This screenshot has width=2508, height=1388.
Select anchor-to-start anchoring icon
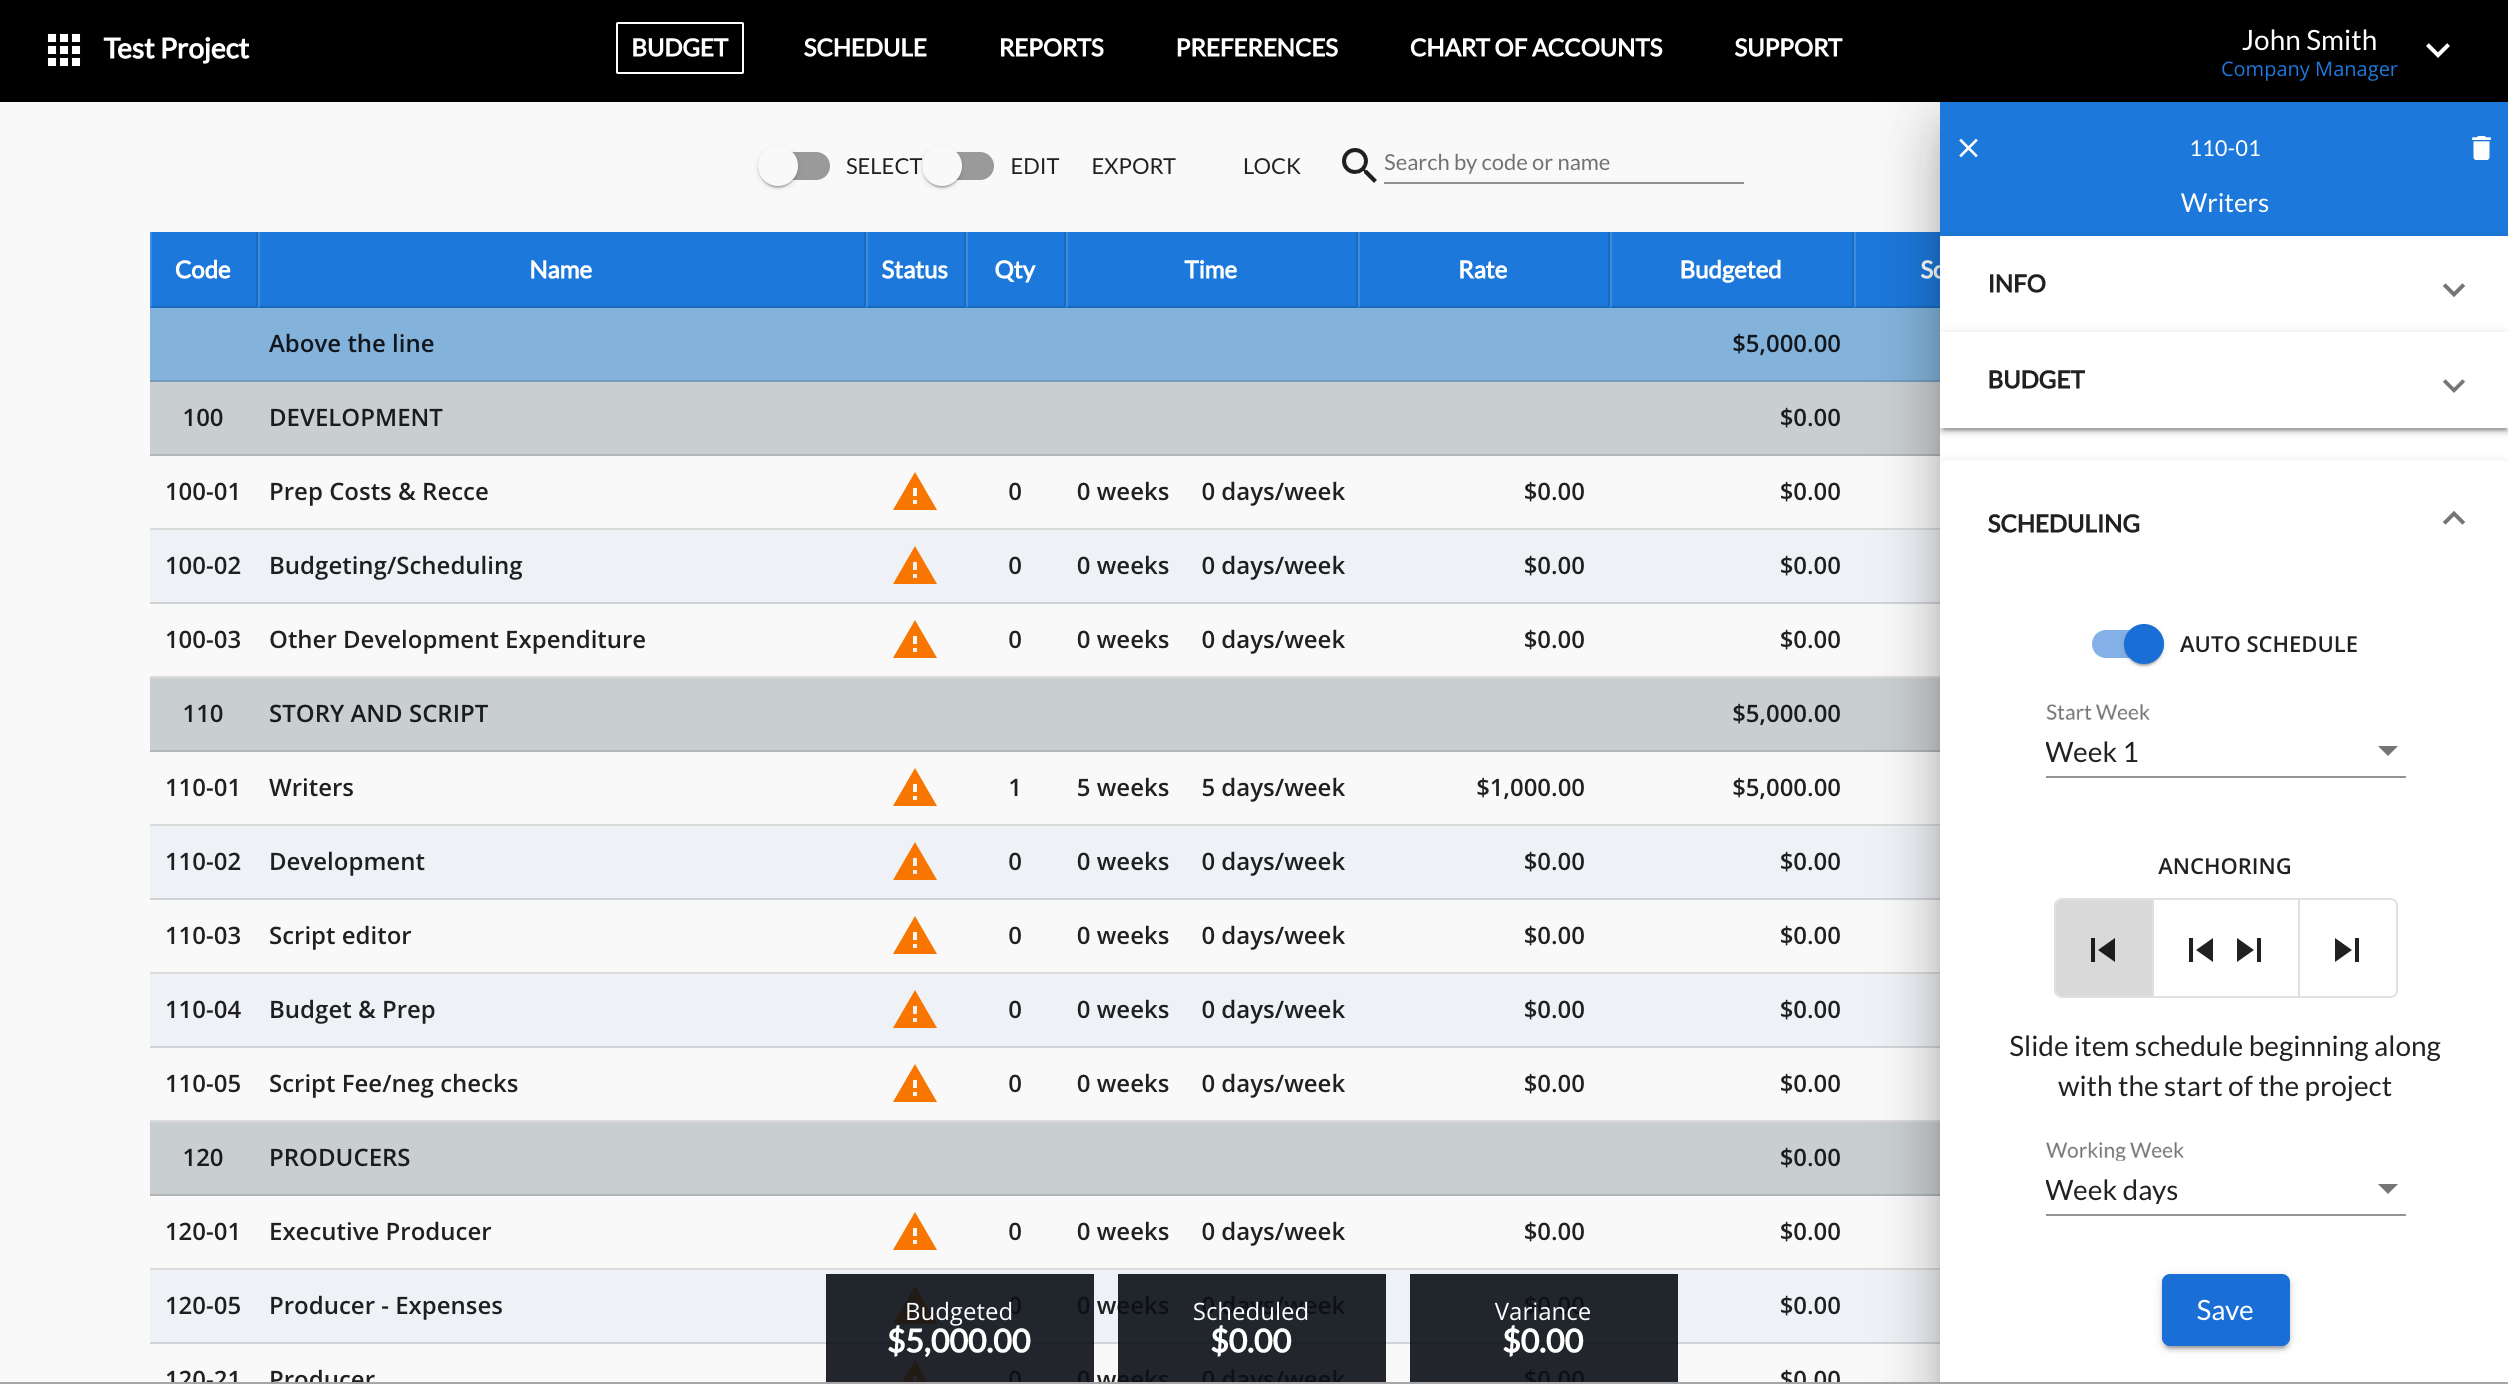(x=2103, y=948)
